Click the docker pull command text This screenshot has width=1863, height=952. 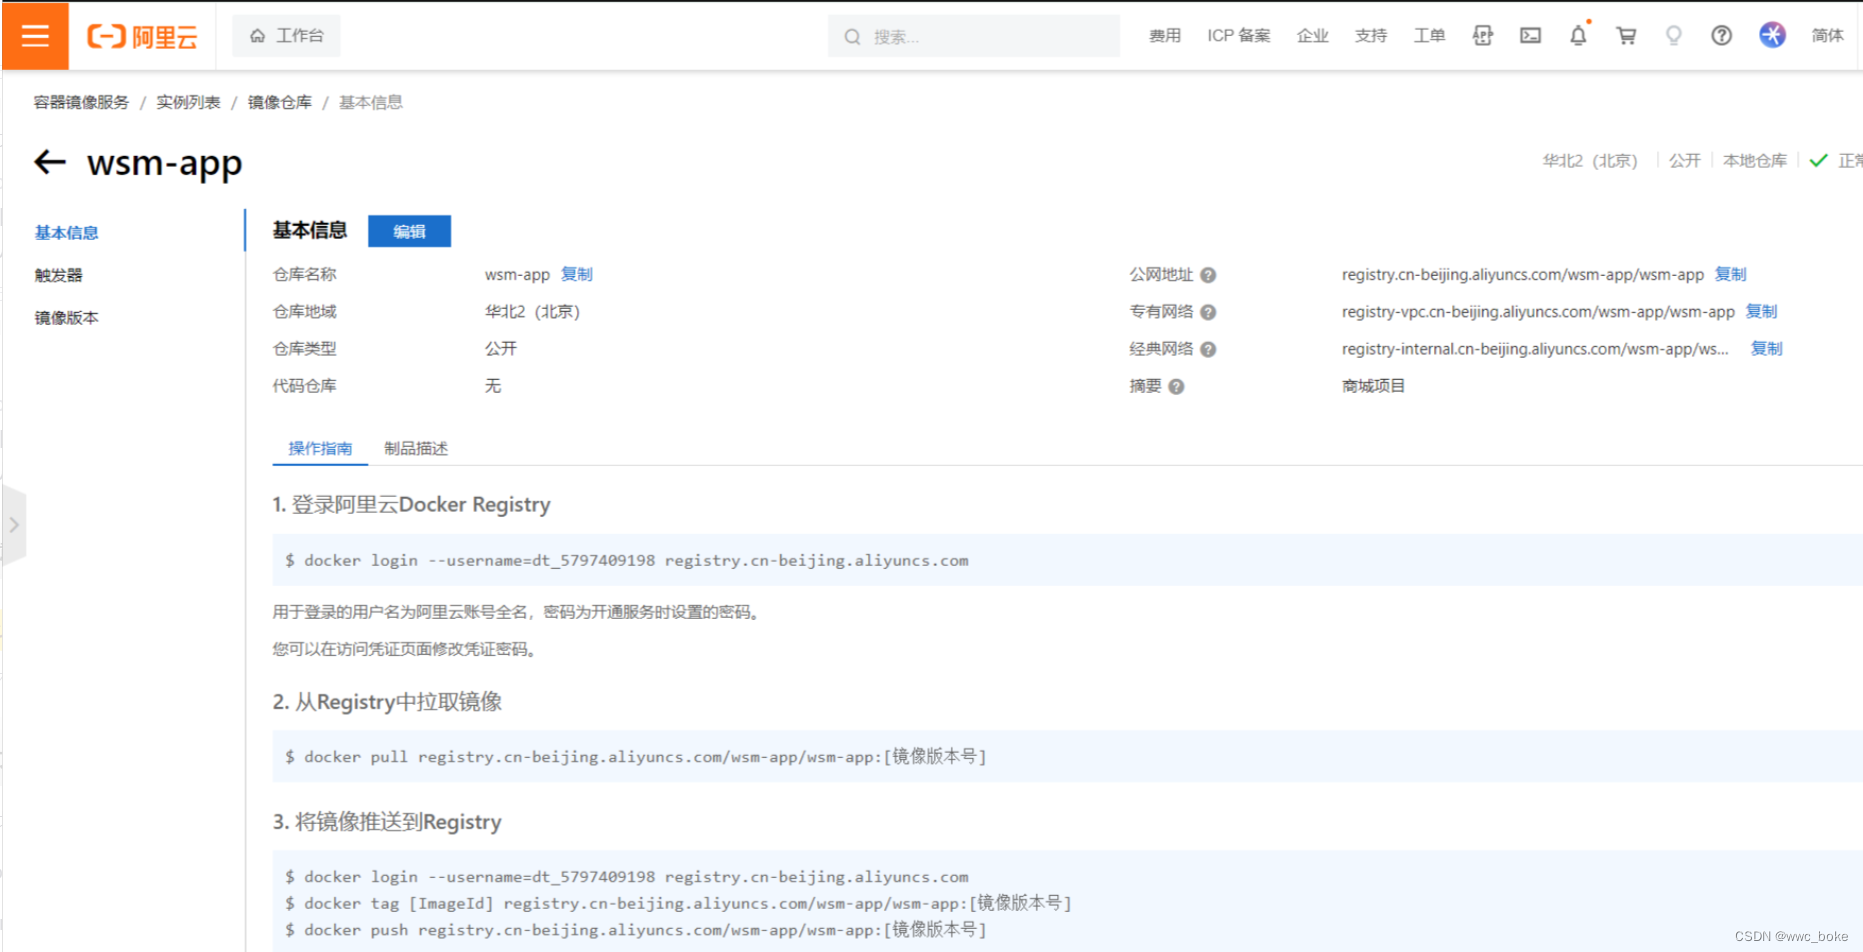[x=636, y=757]
